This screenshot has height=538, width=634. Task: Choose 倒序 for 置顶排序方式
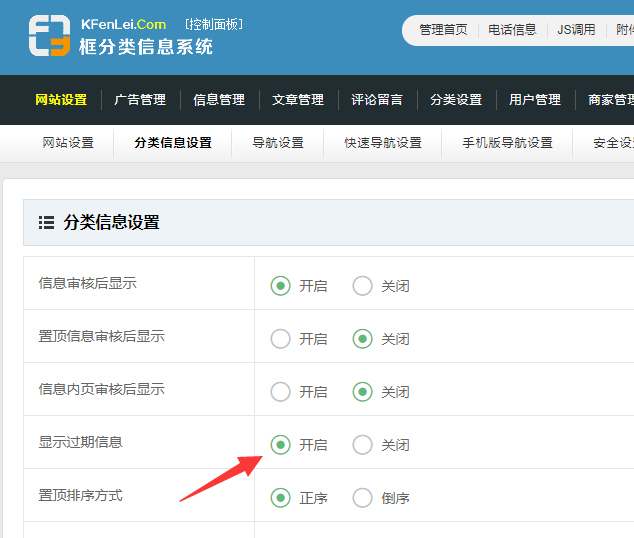362,498
